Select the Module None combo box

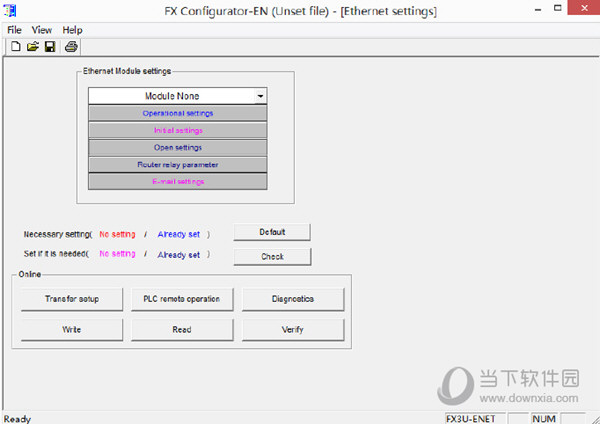(x=178, y=96)
